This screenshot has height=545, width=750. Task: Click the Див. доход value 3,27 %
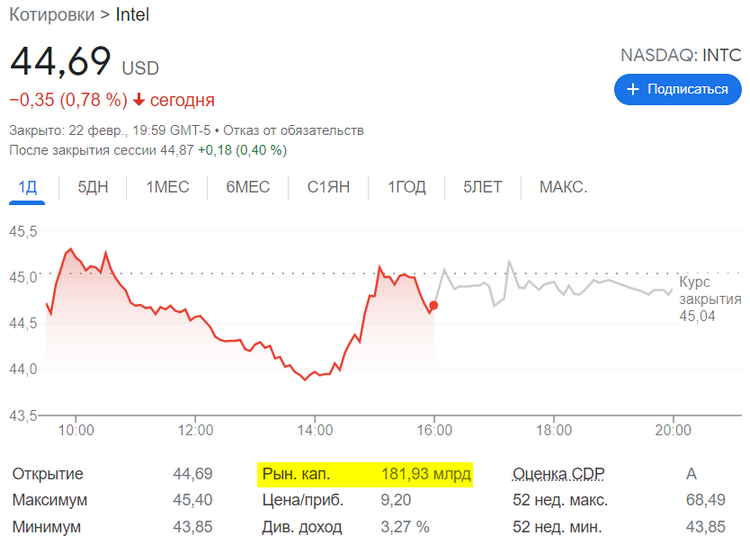point(405,527)
